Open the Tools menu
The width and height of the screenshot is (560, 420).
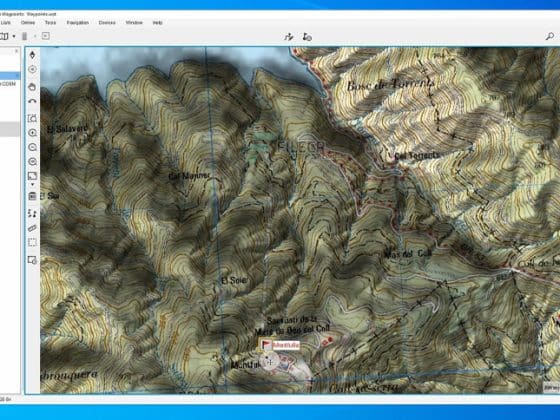50,22
